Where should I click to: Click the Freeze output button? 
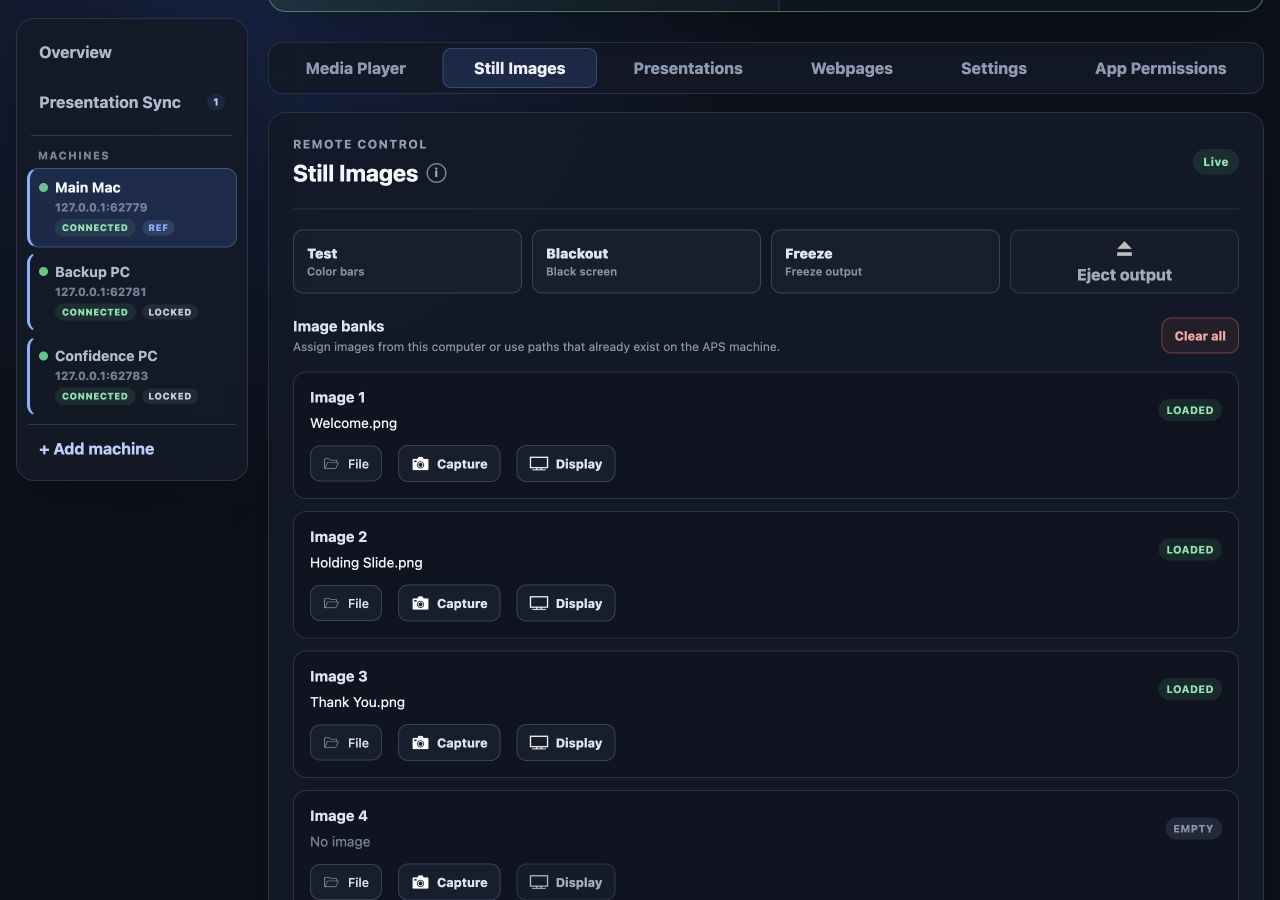(885, 262)
